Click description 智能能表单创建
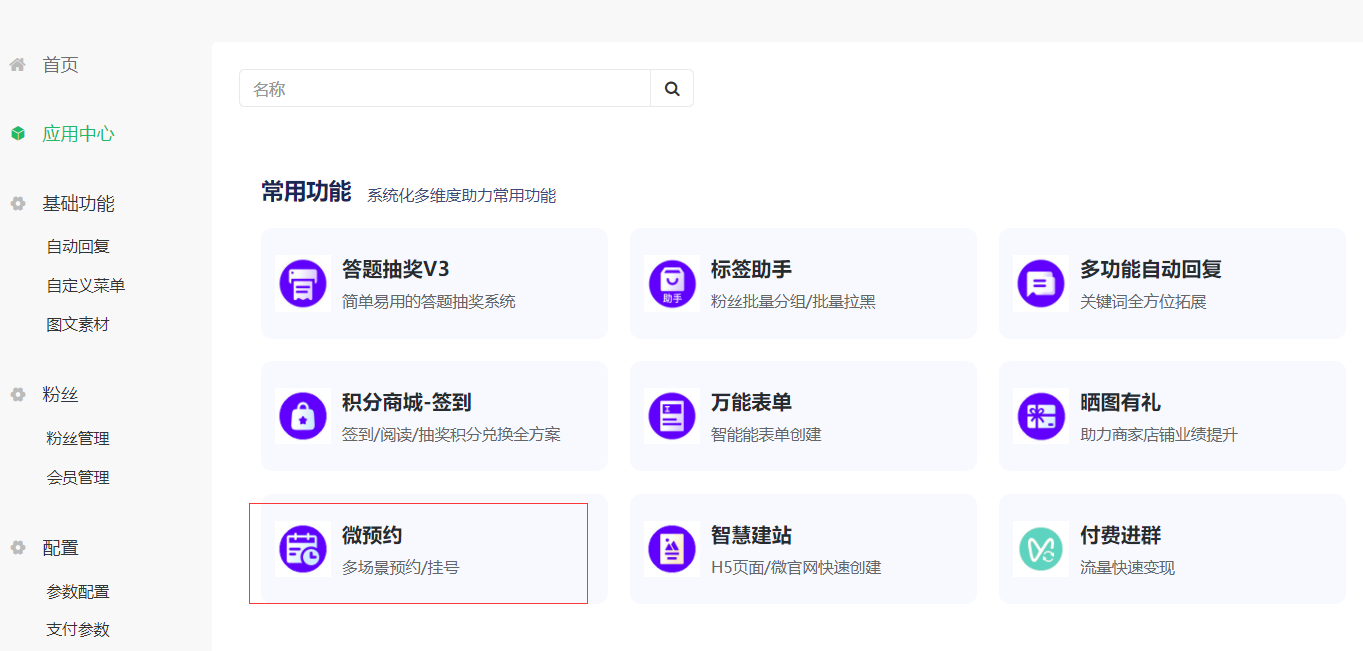This screenshot has height=651, width=1363. pos(766,434)
